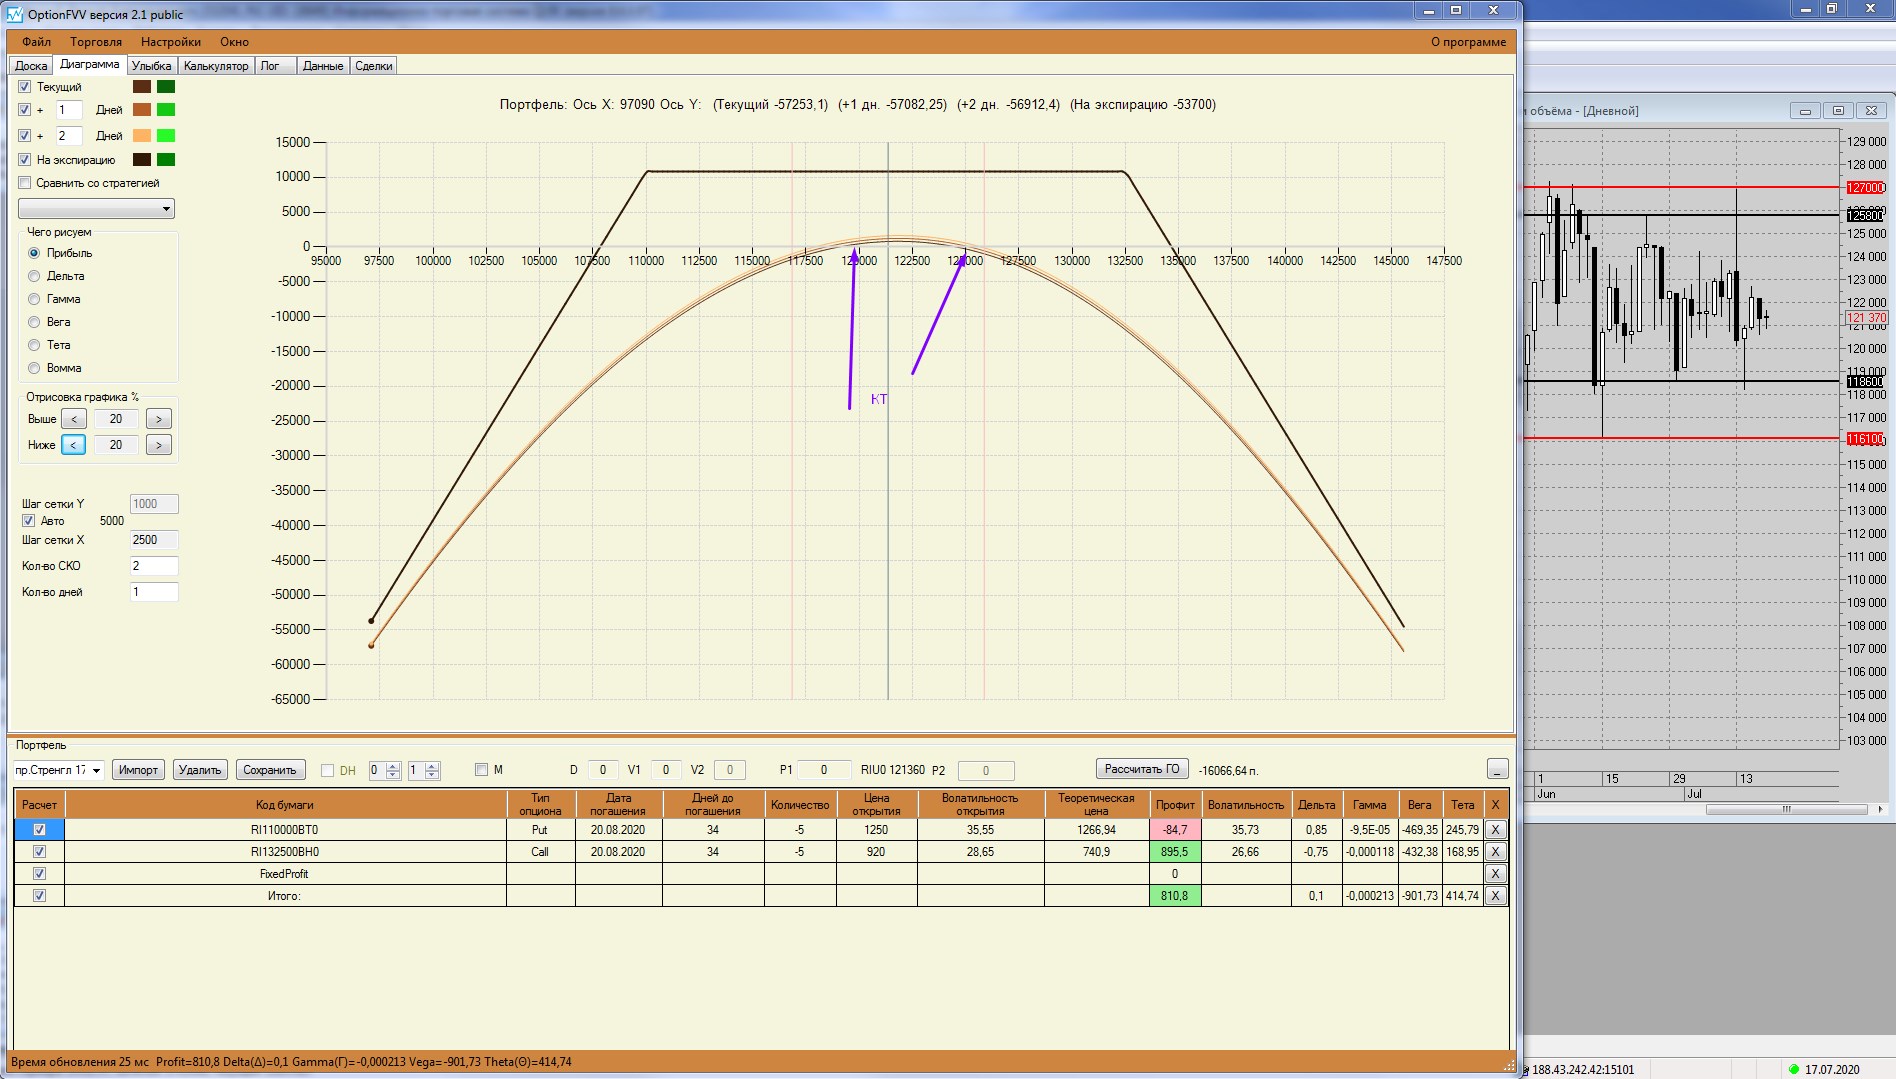Click the V1 value input field

pos(665,770)
